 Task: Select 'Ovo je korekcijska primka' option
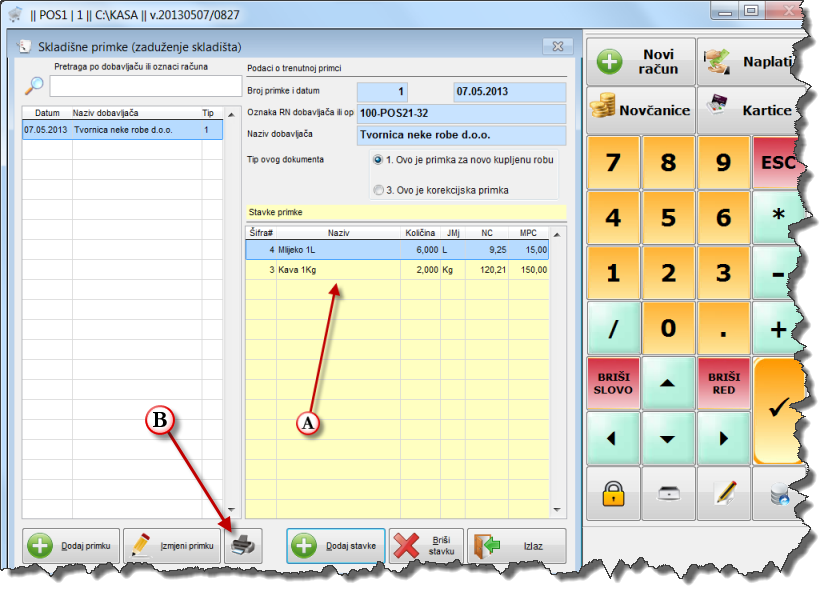[378, 190]
